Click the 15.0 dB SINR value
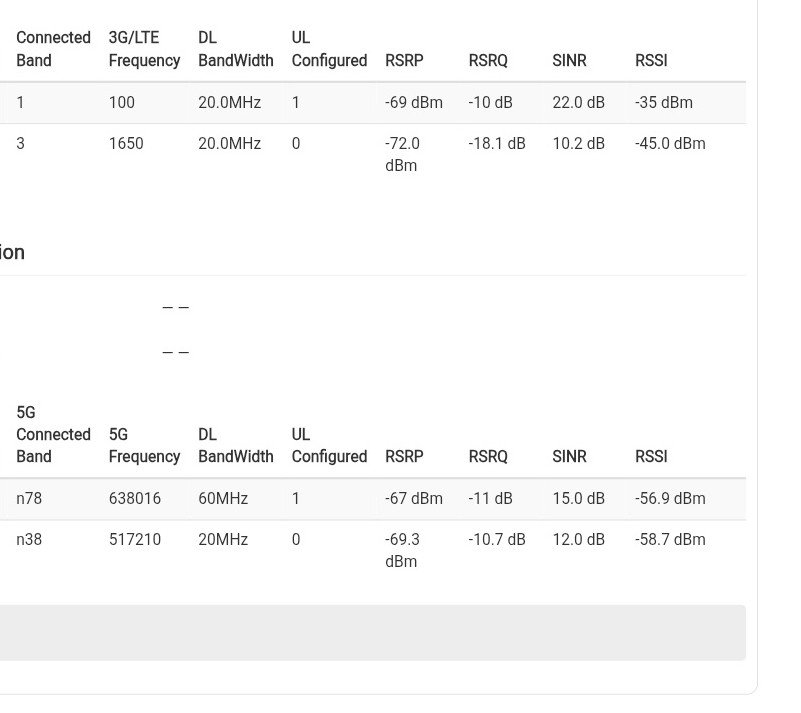The image size is (801, 713). click(x=578, y=498)
